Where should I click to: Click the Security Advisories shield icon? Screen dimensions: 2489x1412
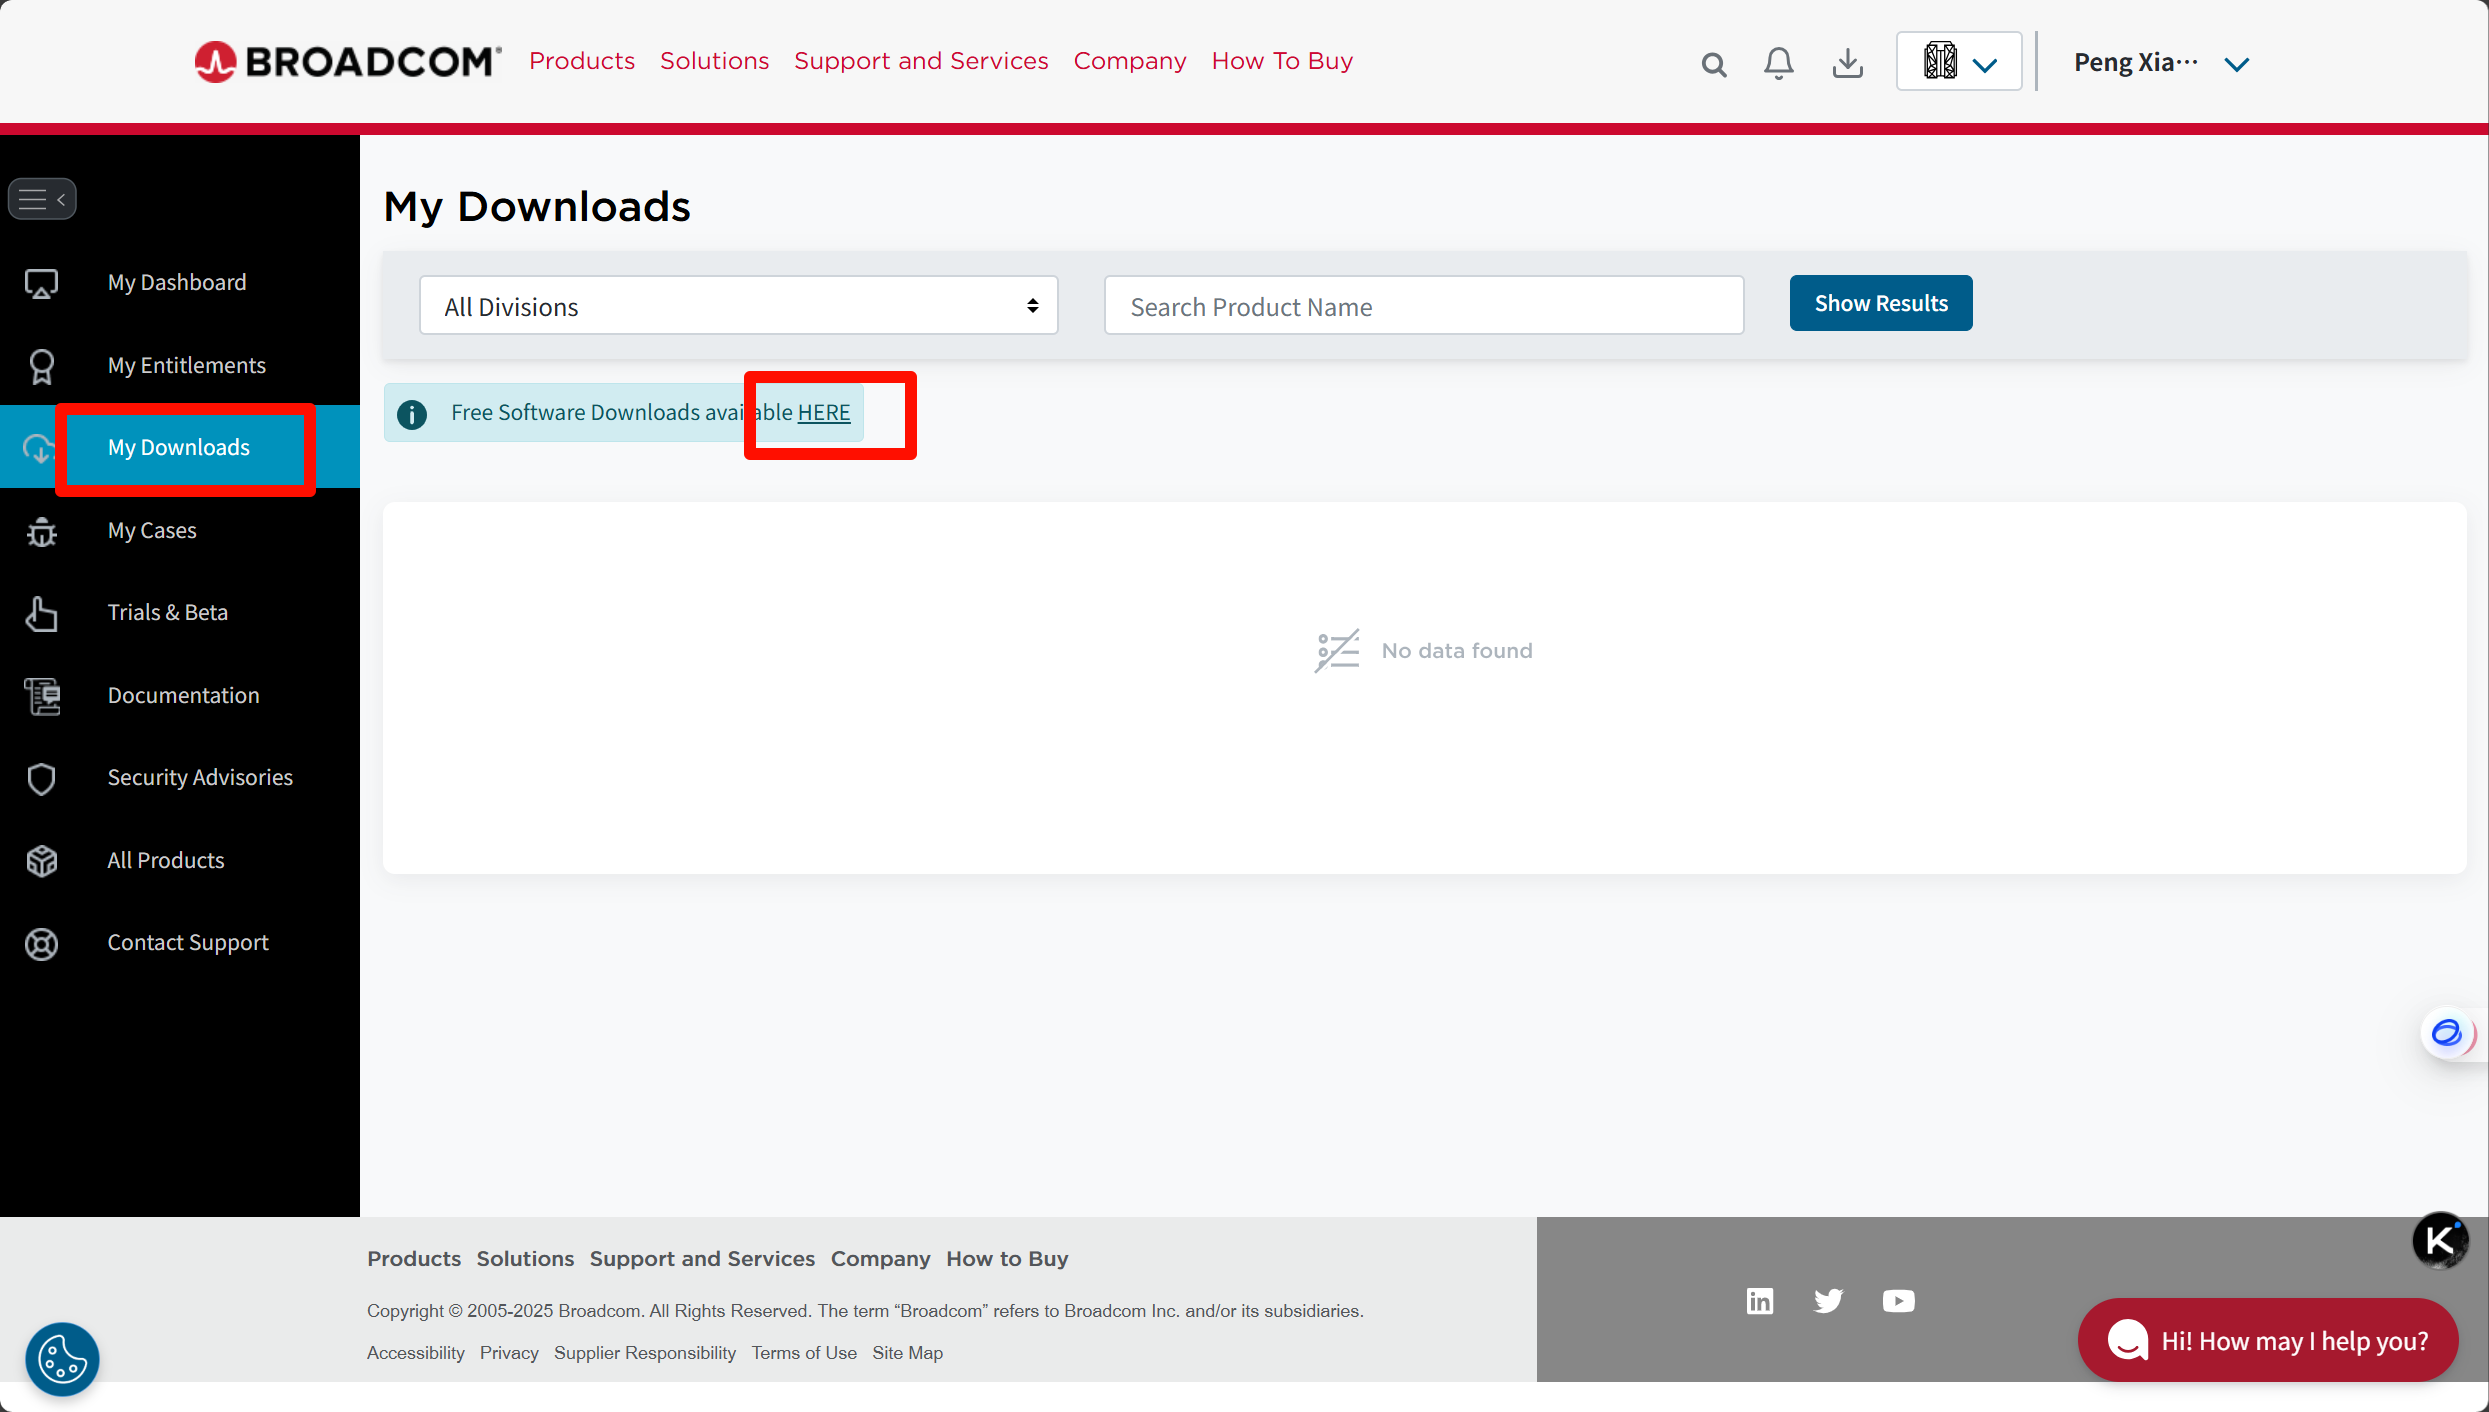click(x=41, y=778)
